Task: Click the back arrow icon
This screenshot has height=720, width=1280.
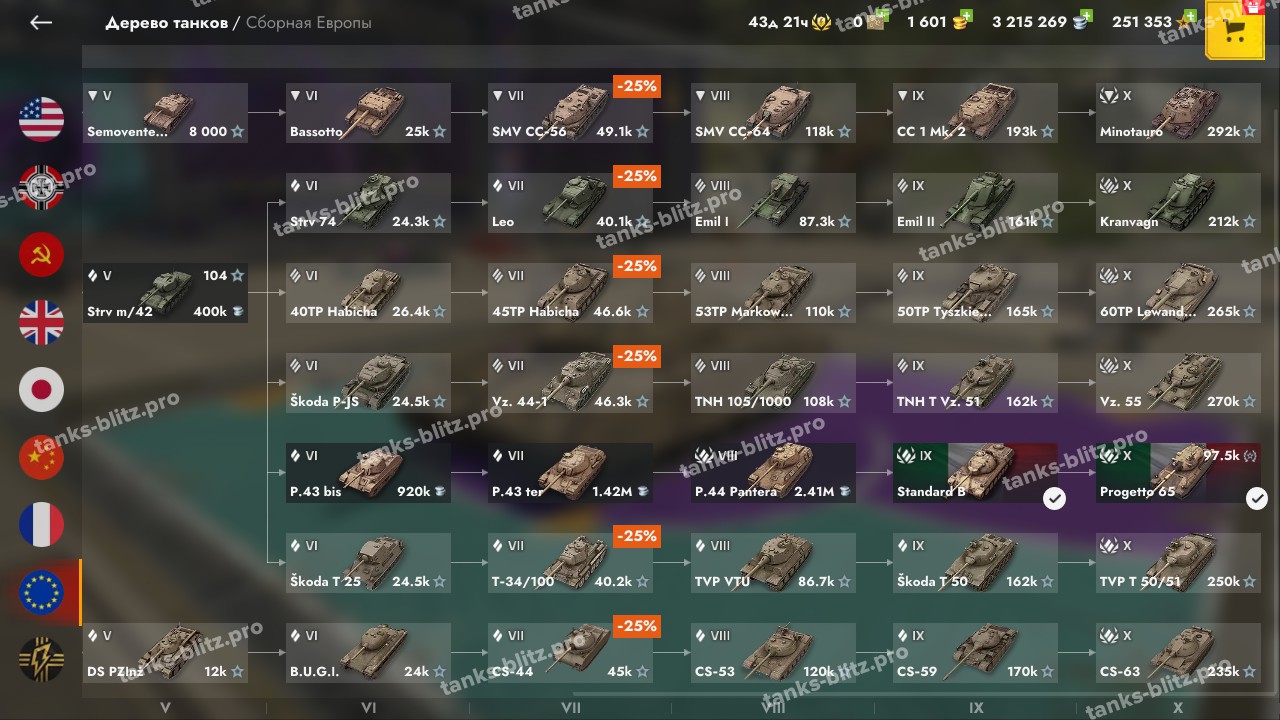Action: click(x=41, y=23)
